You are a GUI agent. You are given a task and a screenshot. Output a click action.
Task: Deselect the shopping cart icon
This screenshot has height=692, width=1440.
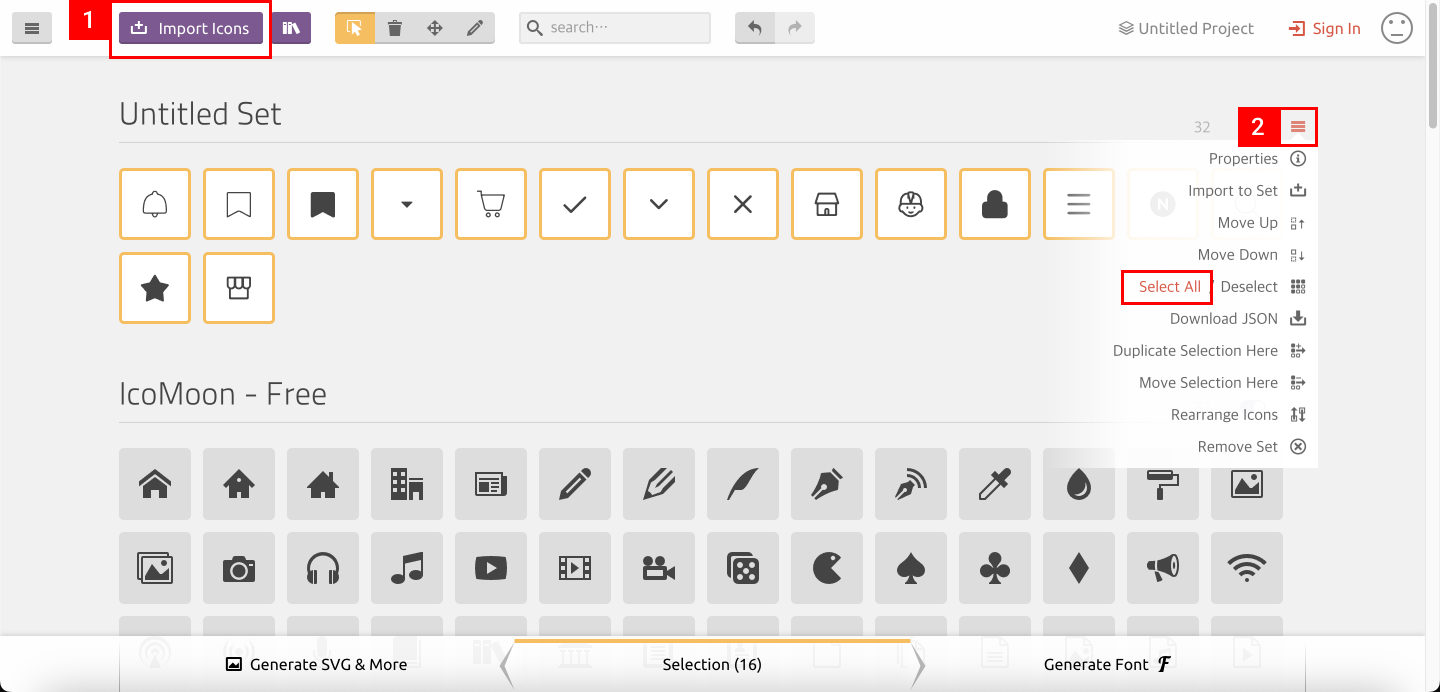tap(491, 204)
